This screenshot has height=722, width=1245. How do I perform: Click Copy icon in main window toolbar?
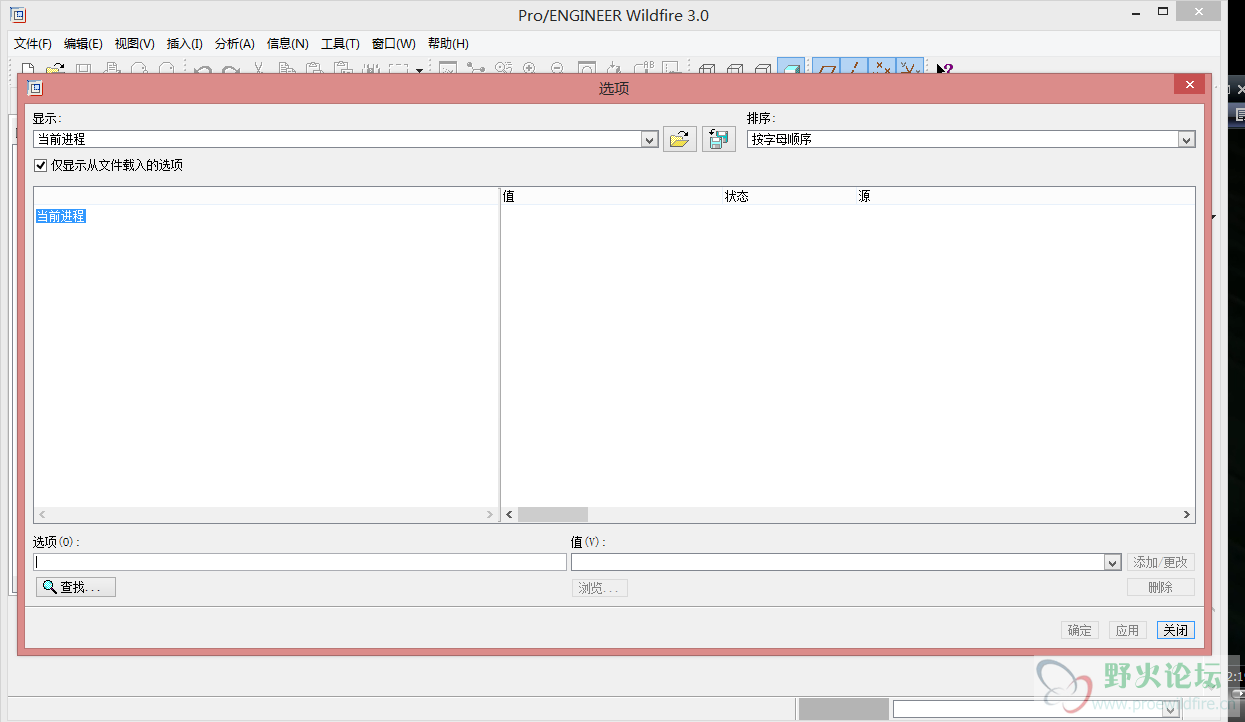287,69
